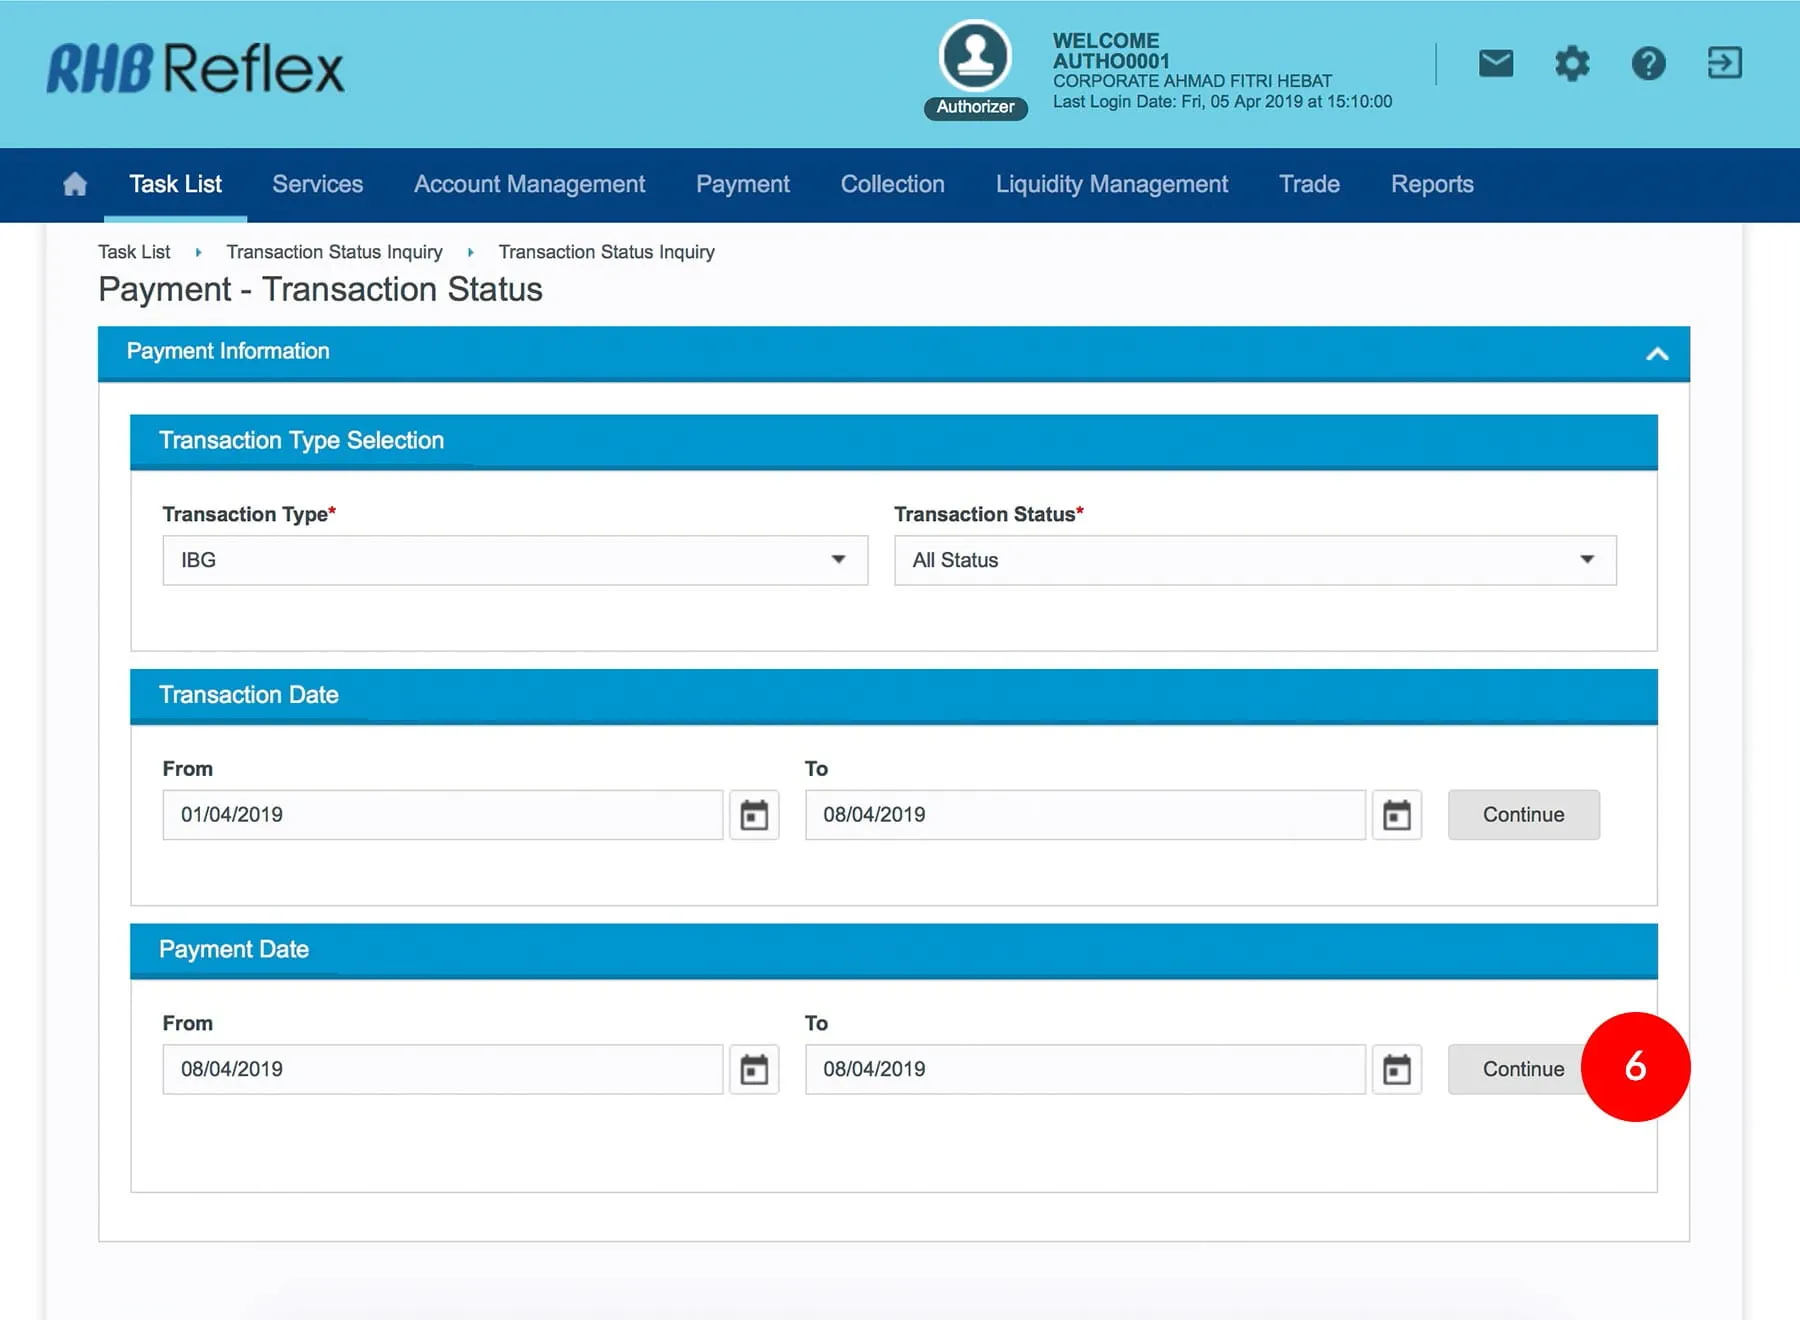Open the Transaction Type dropdown
1800x1320 pixels.
pos(514,560)
